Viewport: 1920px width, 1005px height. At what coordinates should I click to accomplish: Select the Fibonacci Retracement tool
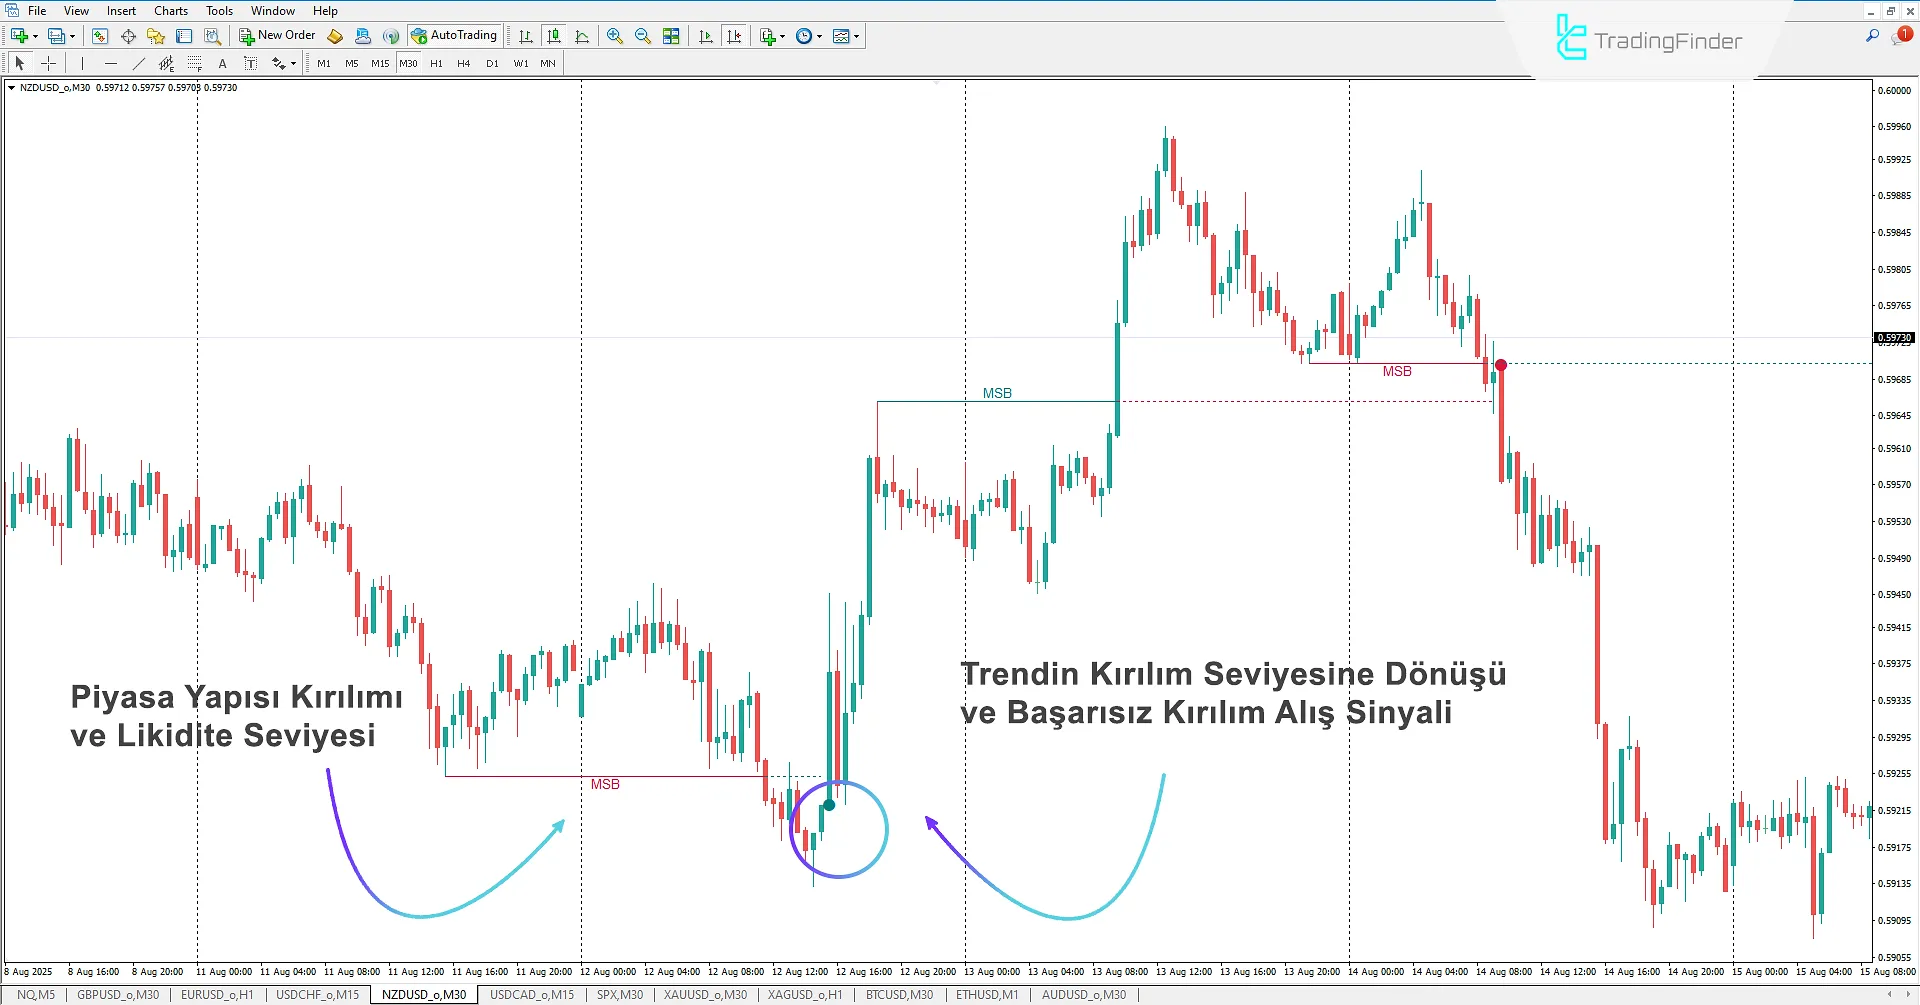pos(166,63)
